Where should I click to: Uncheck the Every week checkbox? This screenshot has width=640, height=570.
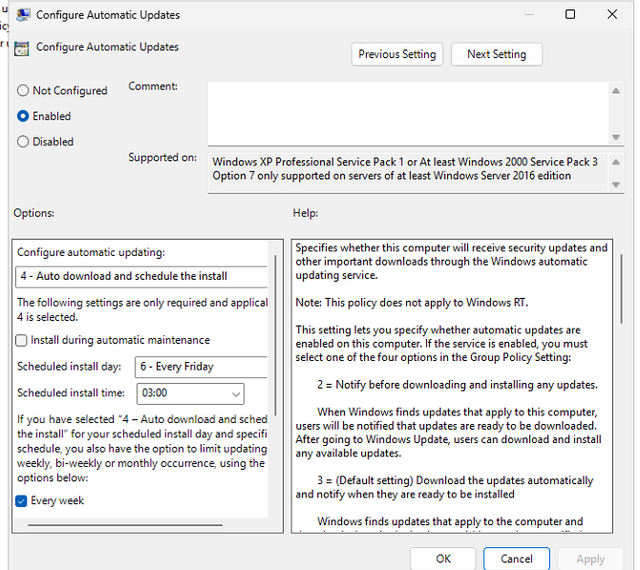click(21, 501)
